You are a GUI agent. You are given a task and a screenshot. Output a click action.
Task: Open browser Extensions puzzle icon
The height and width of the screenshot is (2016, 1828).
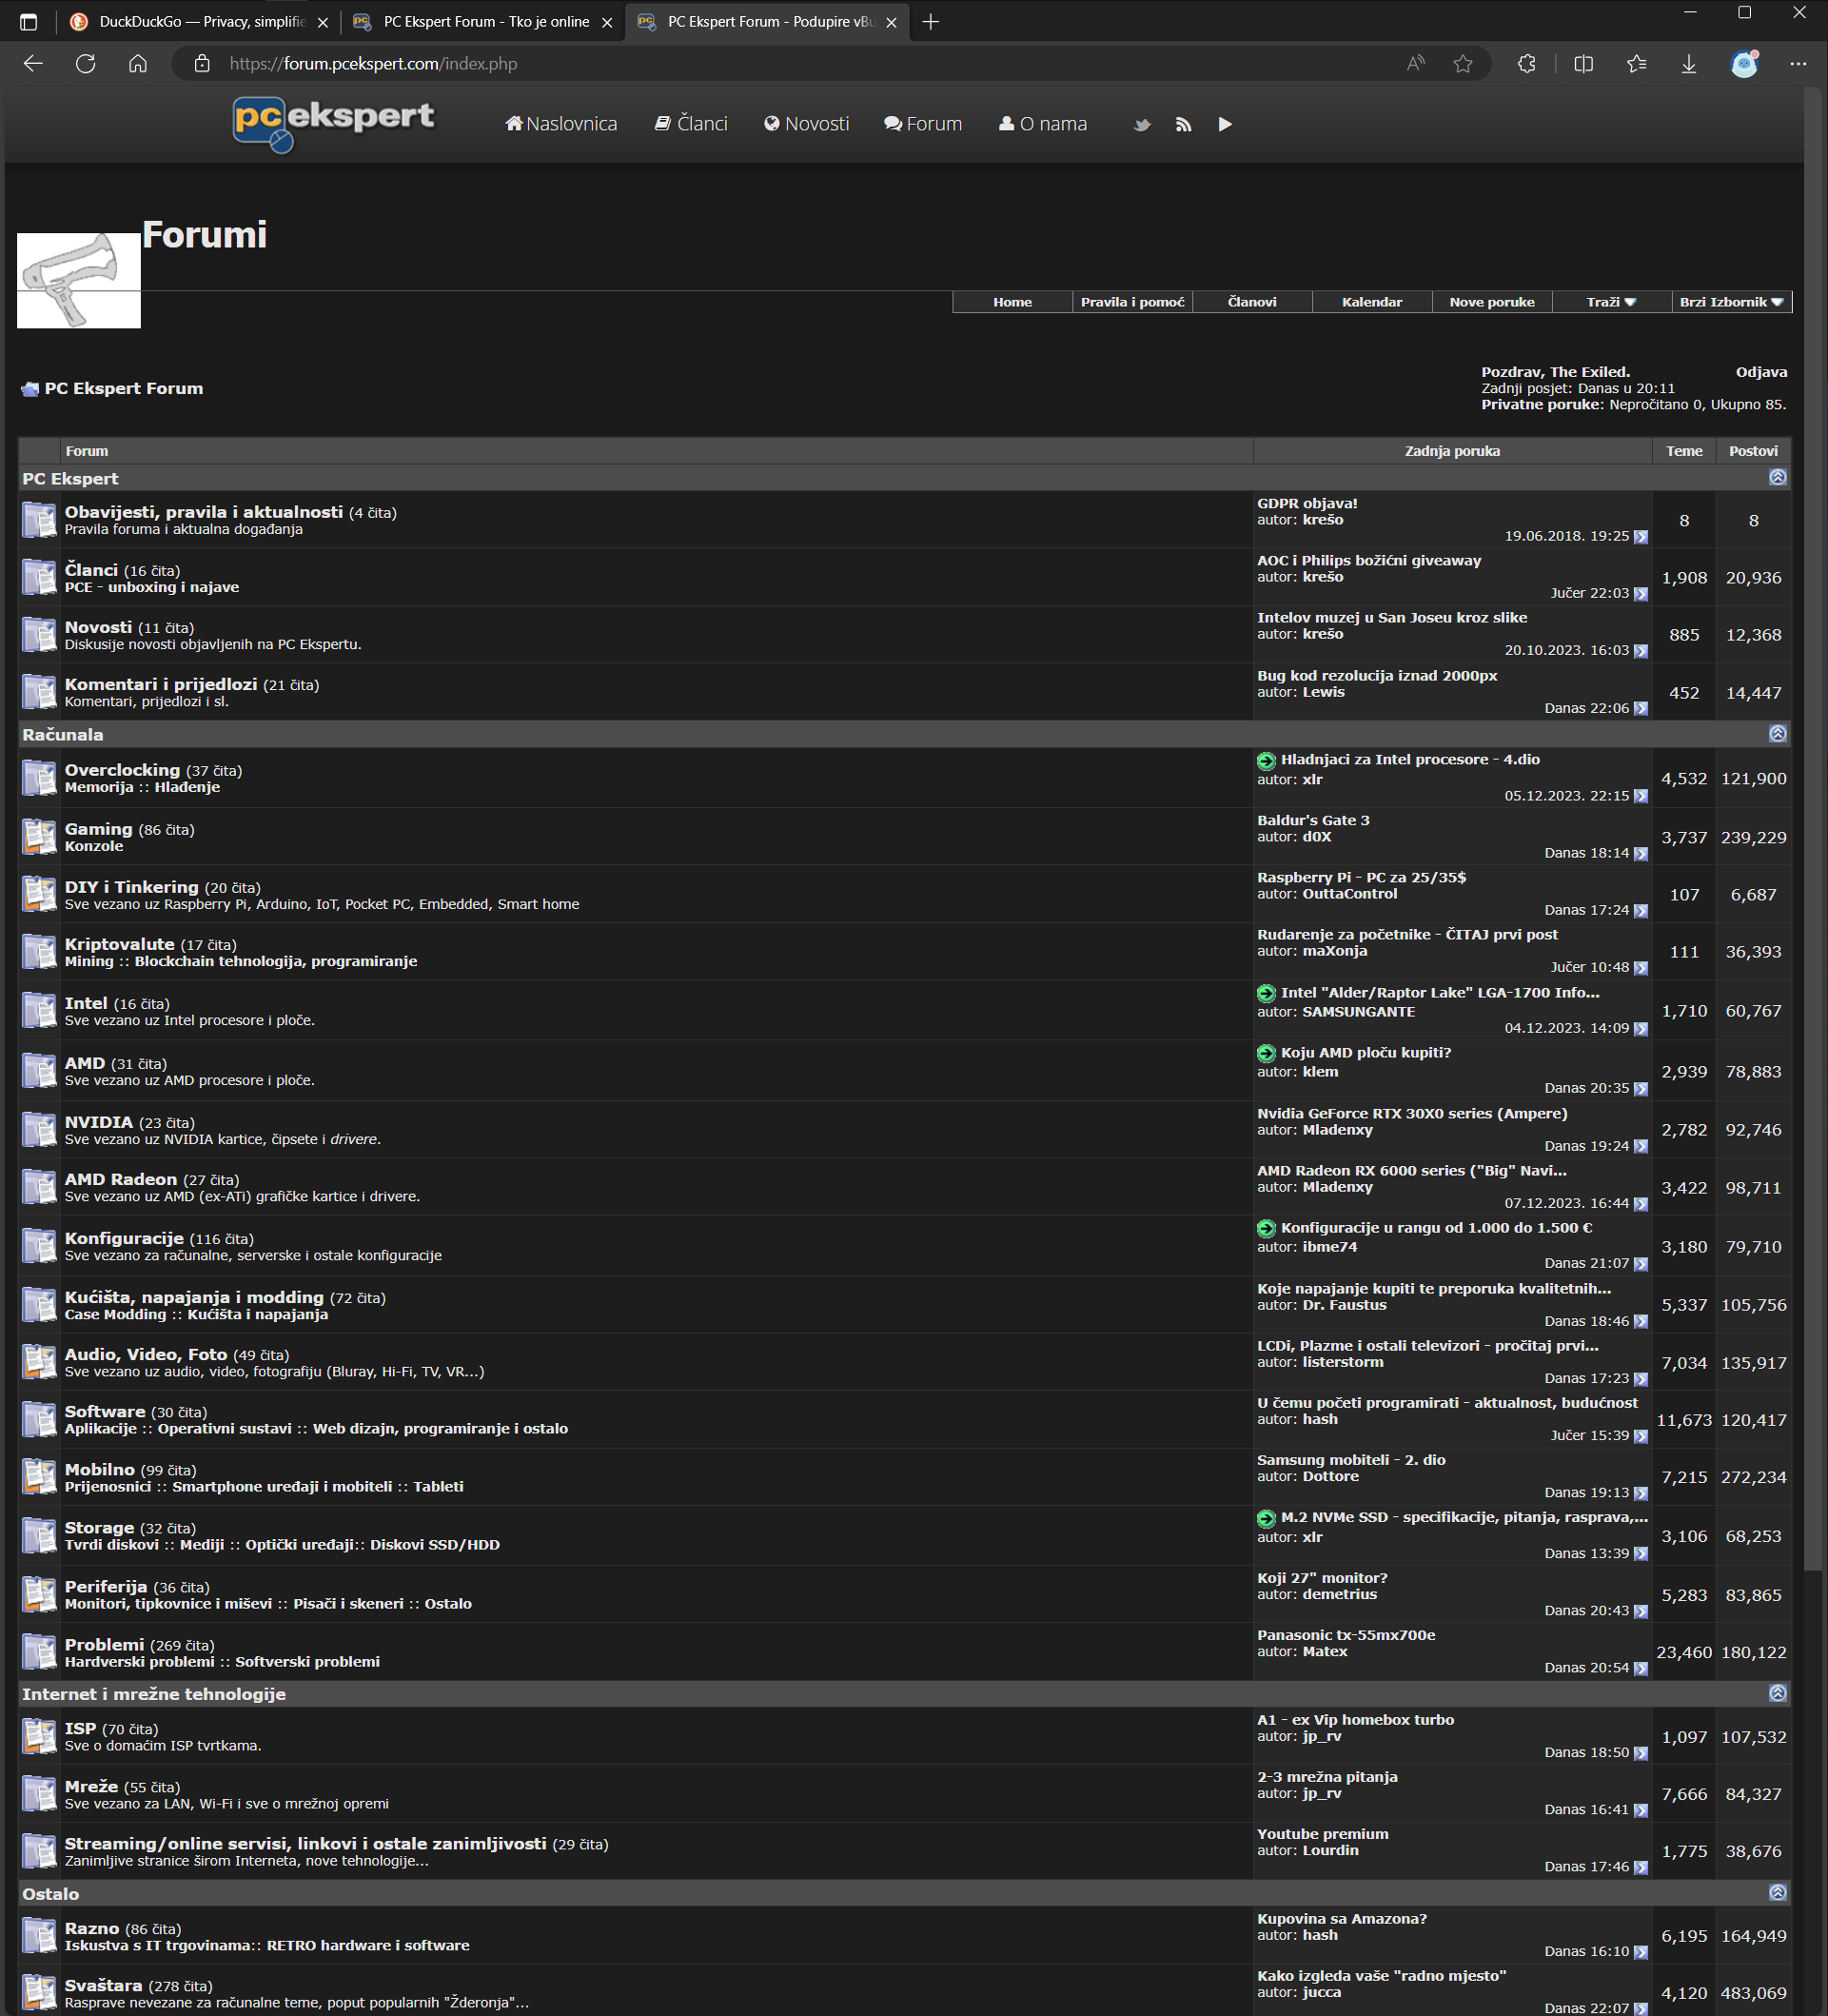point(1526,64)
